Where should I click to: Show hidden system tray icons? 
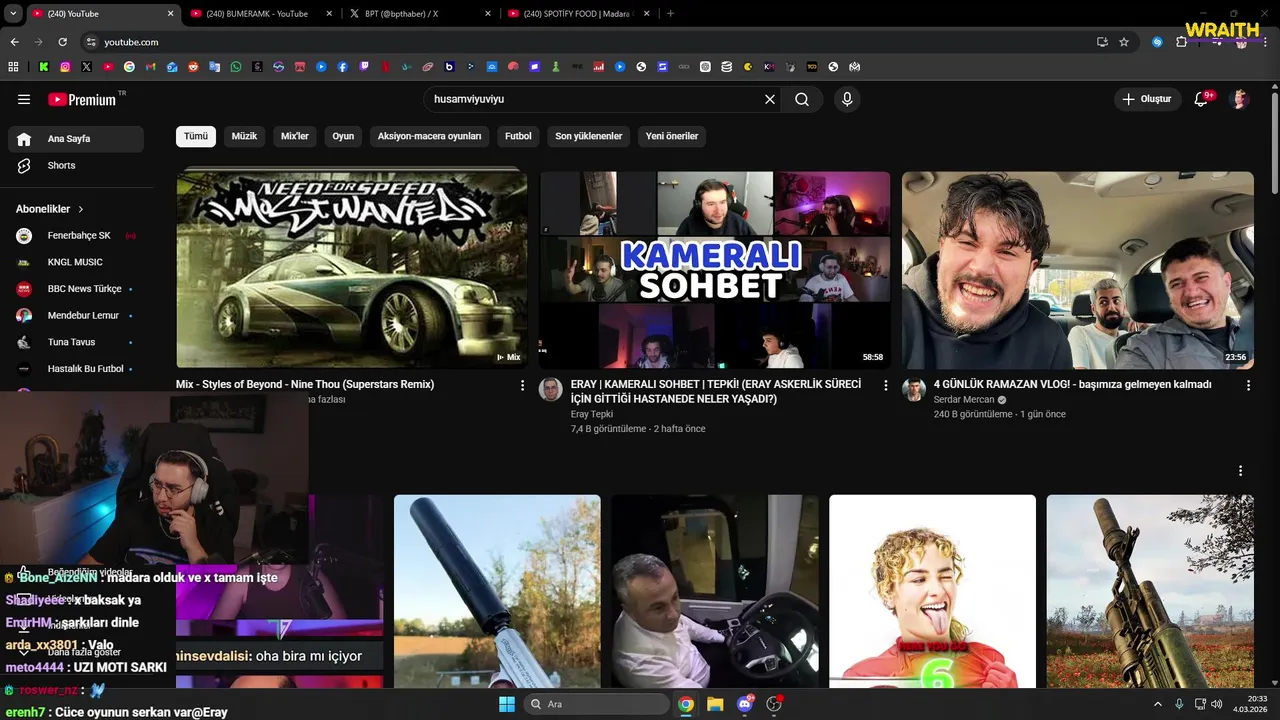coord(1158,704)
